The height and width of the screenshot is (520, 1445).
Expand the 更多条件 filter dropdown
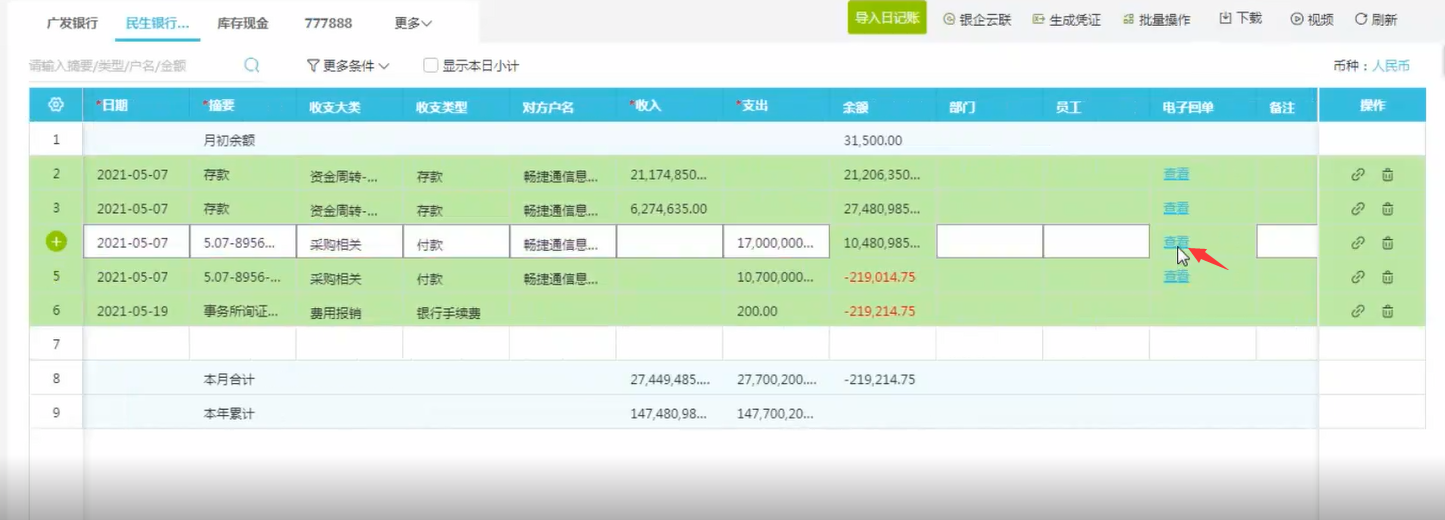pyautogui.click(x=348, y=66)
